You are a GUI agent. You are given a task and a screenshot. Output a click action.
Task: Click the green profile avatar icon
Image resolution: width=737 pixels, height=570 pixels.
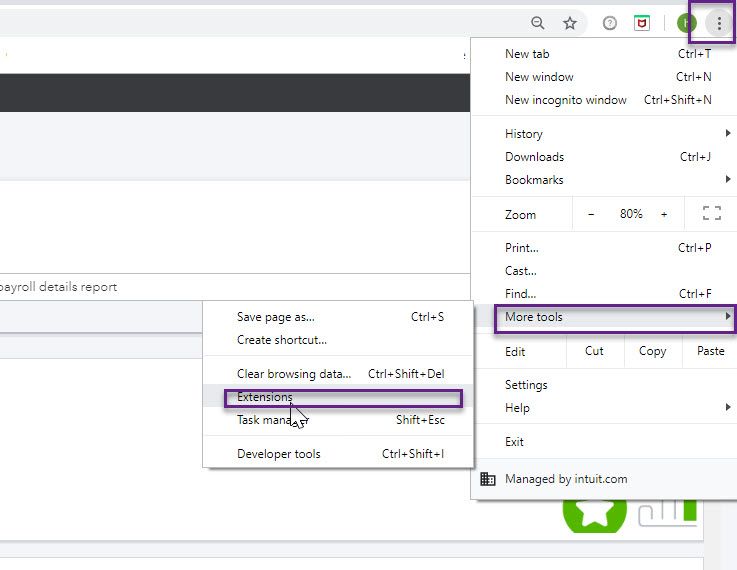click(x=686, y=23)
